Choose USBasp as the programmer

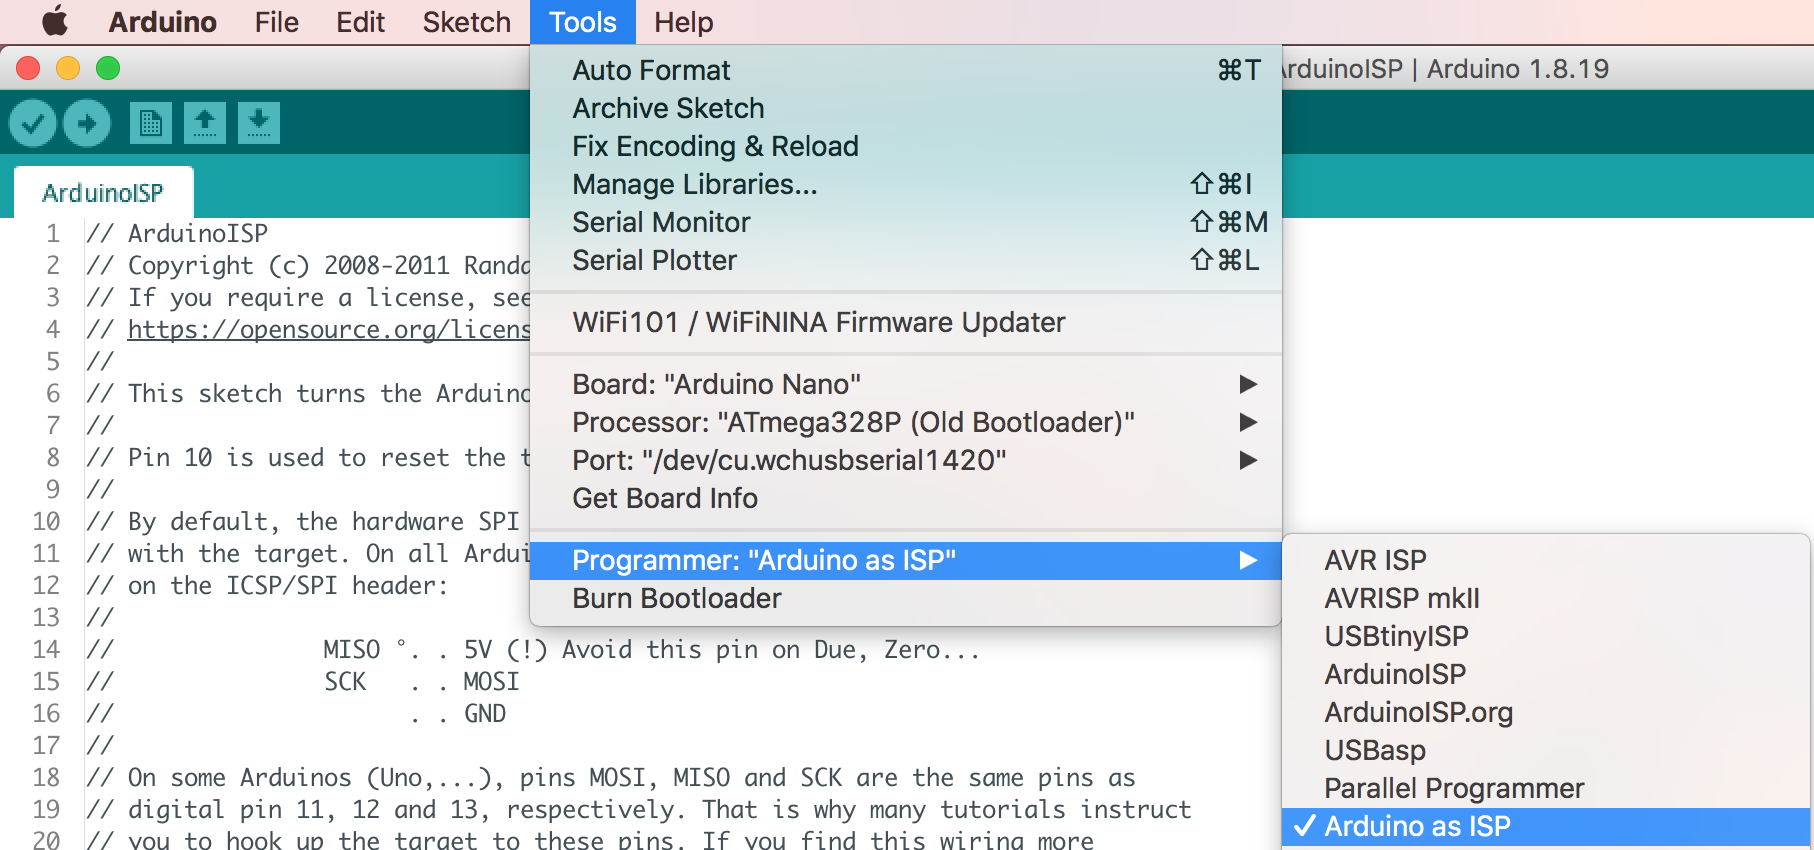point(1375,751)
